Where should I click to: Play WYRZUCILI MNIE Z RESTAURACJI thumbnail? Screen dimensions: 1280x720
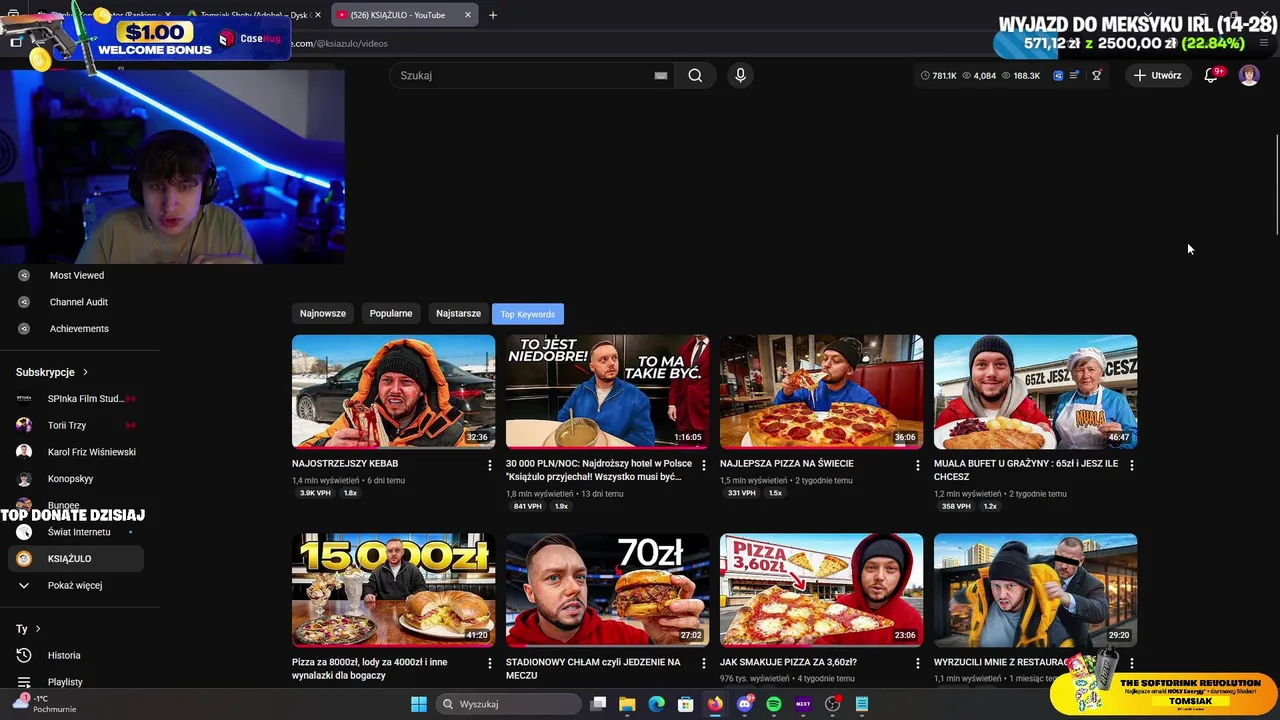coord(1035,590)
